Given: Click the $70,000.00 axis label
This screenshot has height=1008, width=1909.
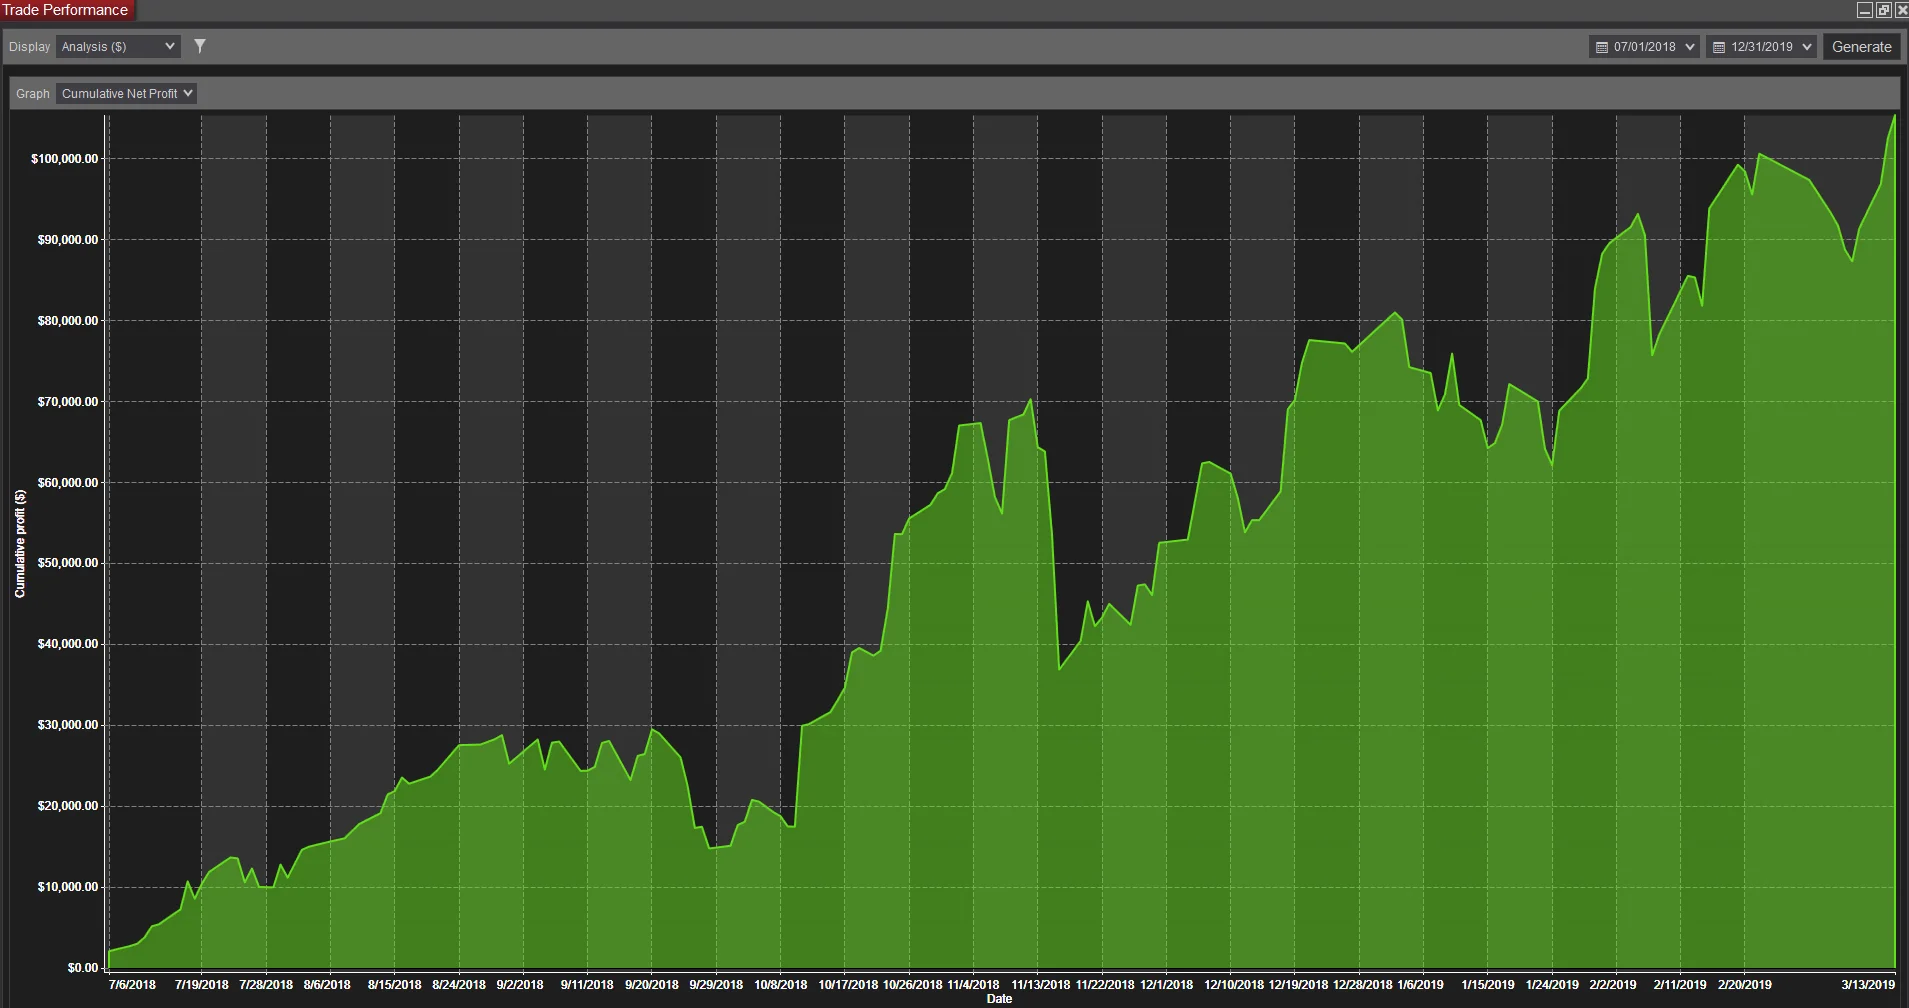Looking at the screenshot, I should [68, 402].
